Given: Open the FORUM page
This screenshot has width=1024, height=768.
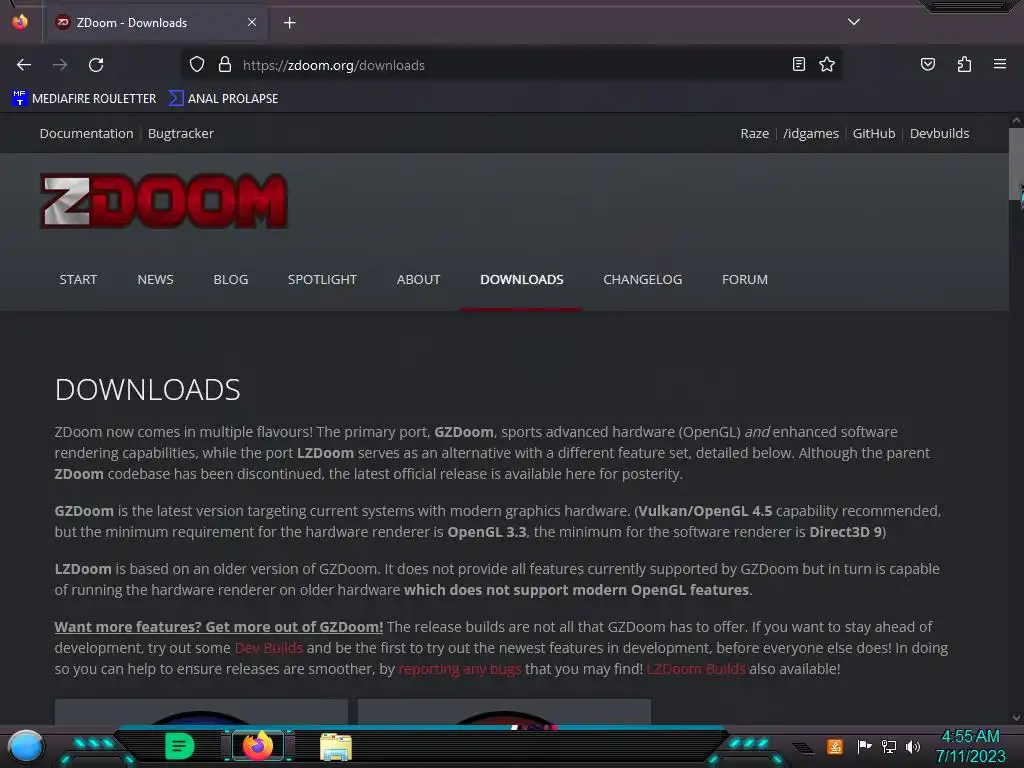Looking at the screenshot, I should (744, 280).
